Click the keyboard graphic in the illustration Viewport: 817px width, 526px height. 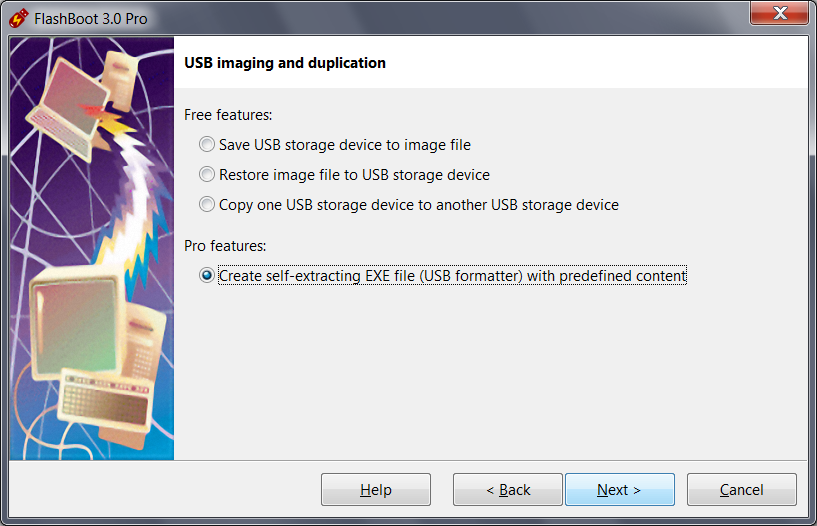(x=105, y=401)
